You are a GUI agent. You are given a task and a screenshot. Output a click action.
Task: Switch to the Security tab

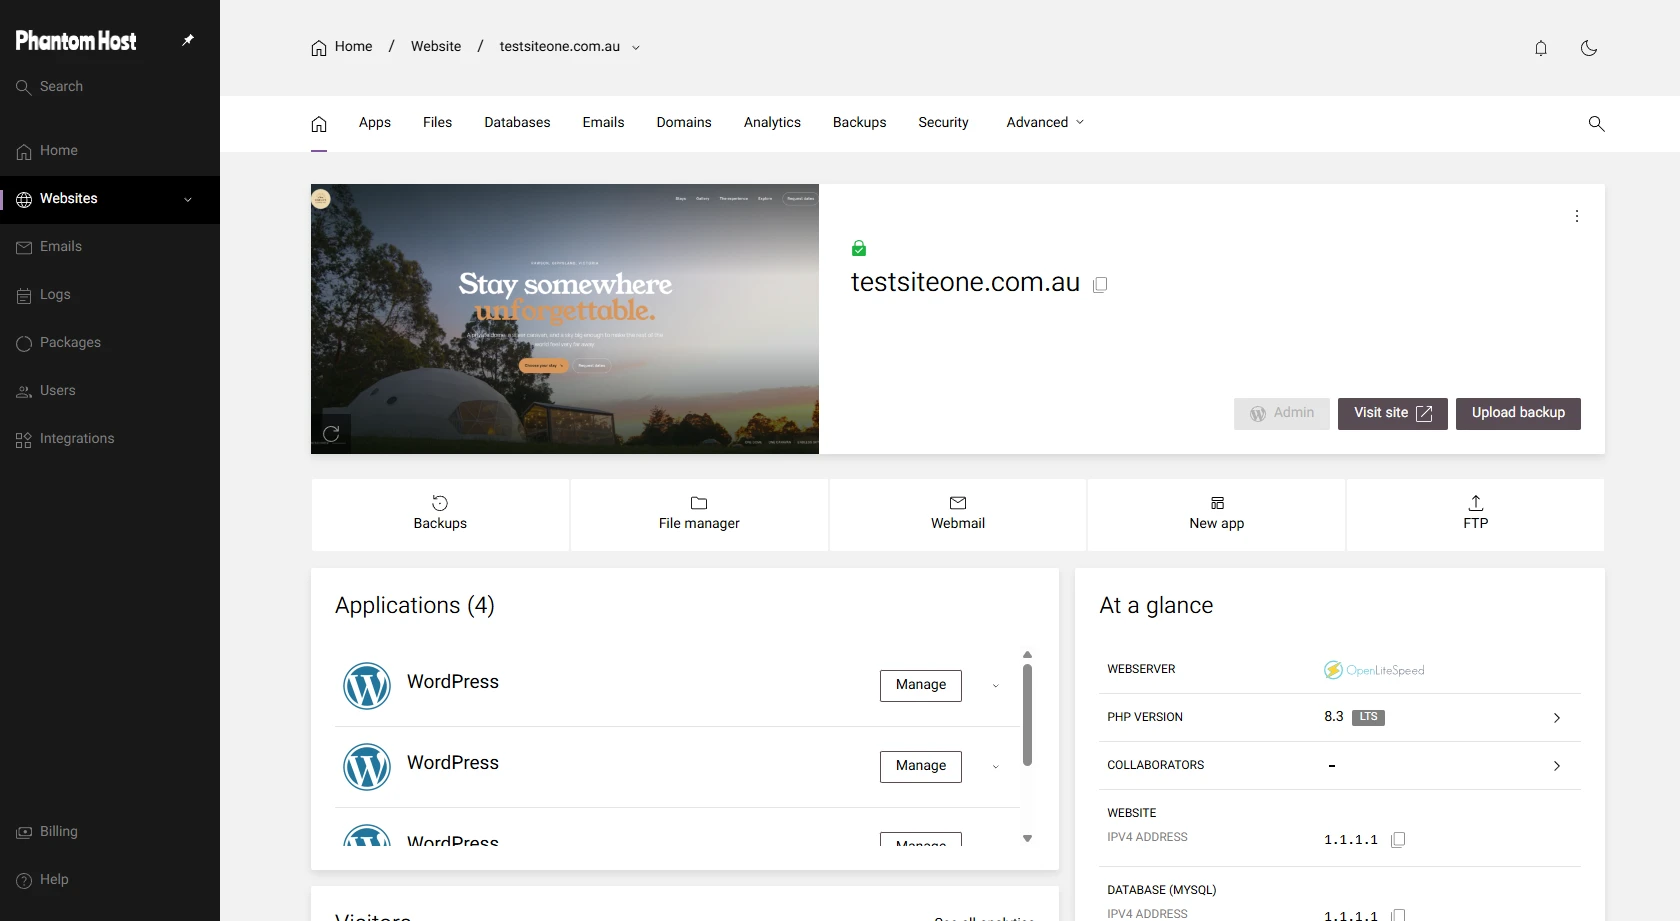click(x=943, y=123)
